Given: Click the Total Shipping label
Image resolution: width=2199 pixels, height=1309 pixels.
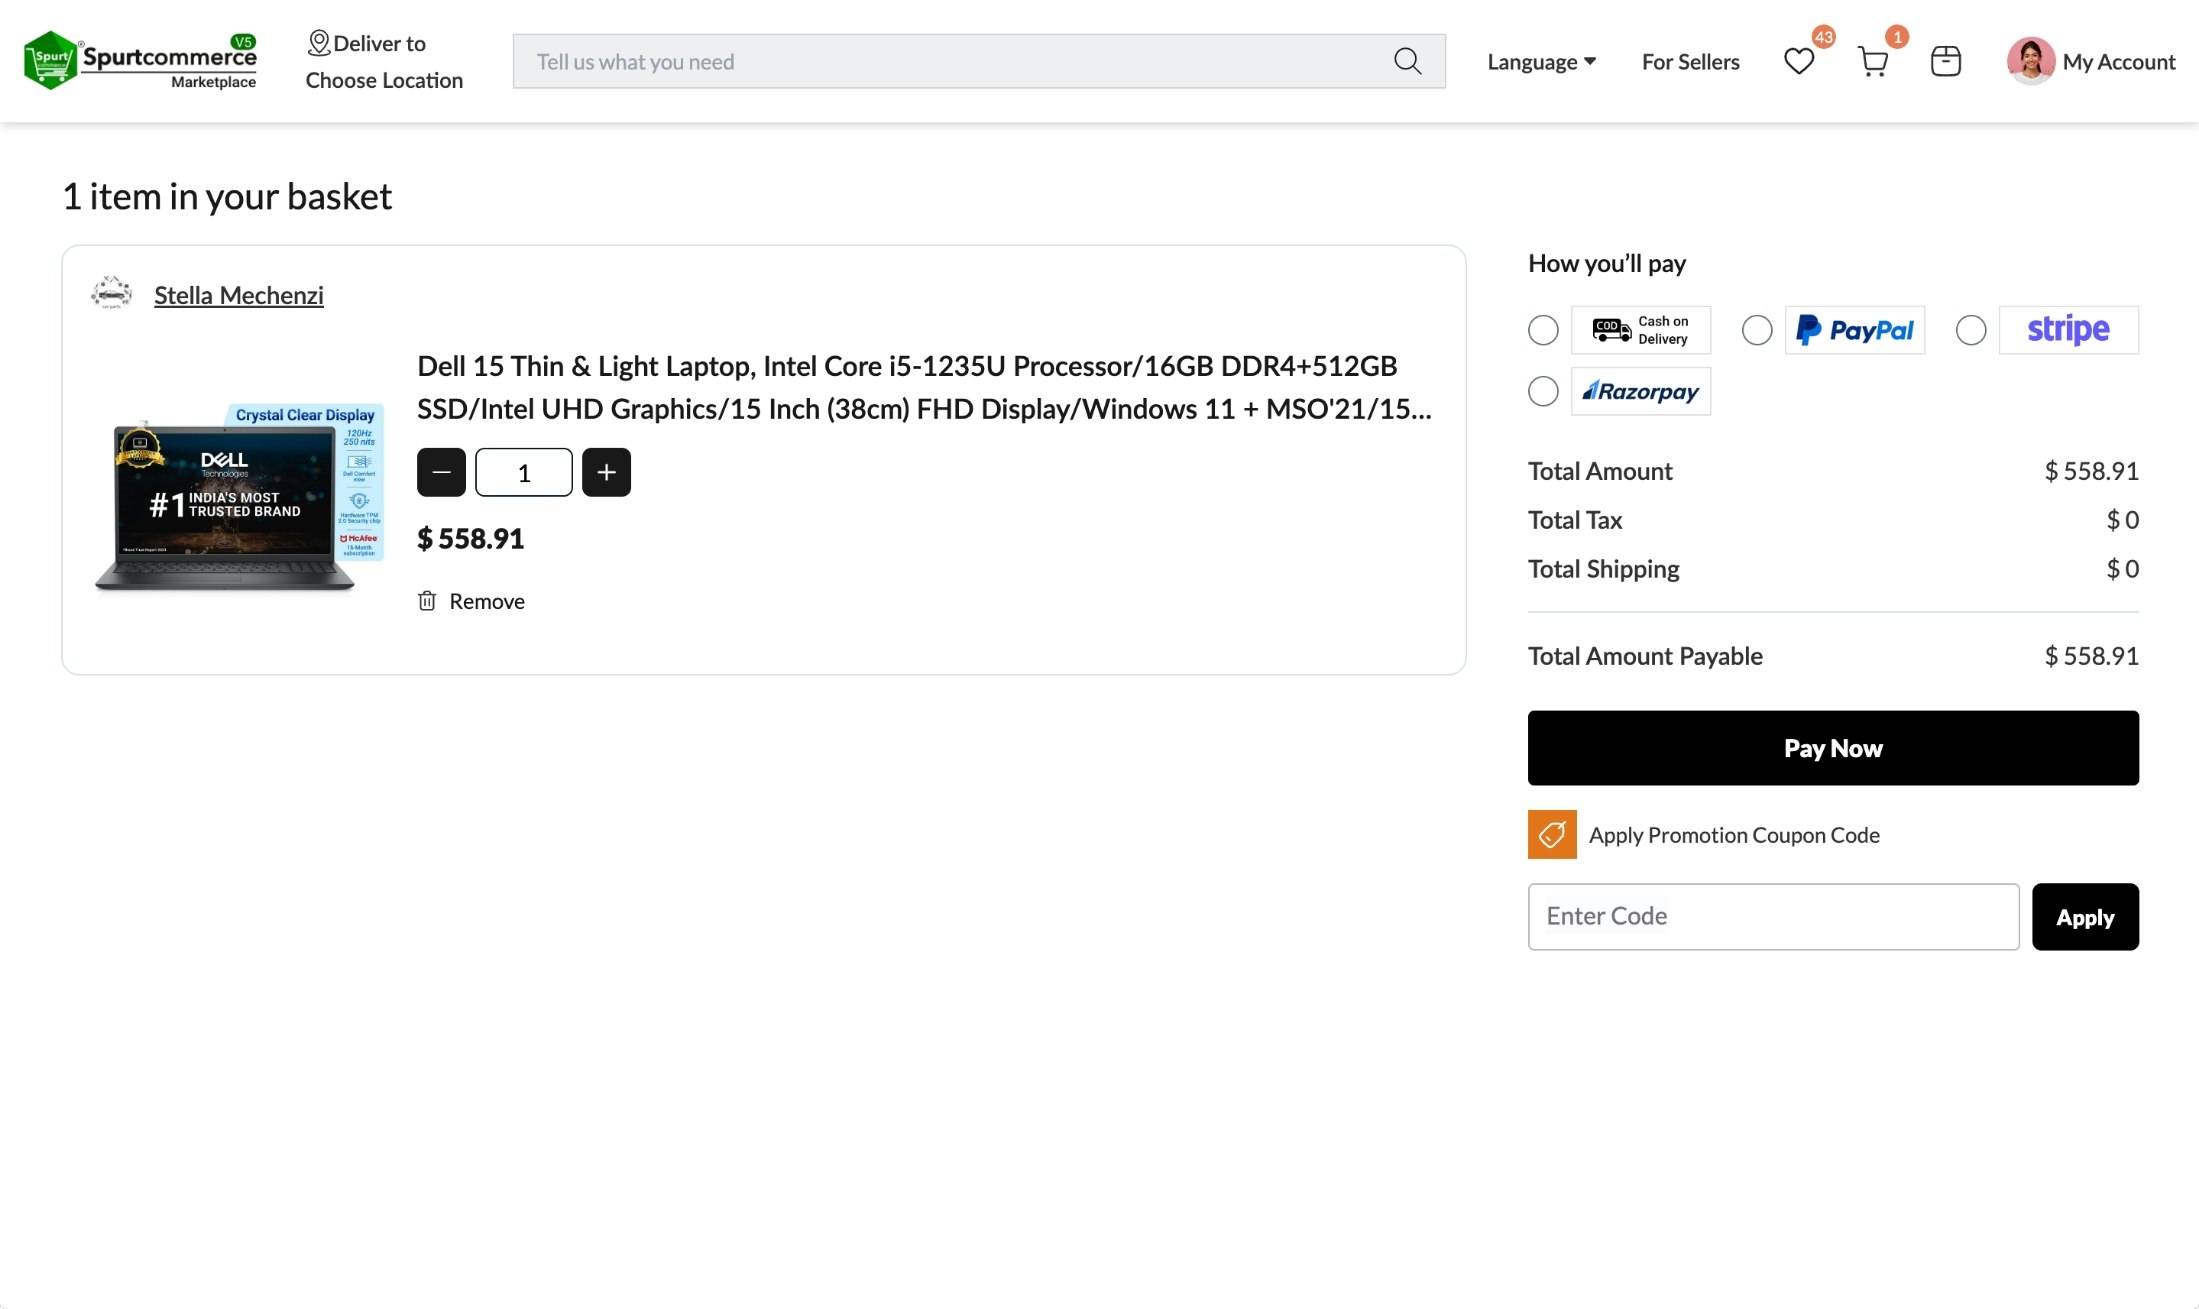Looking at the screenshot, I should click(x=1603, y=569).
